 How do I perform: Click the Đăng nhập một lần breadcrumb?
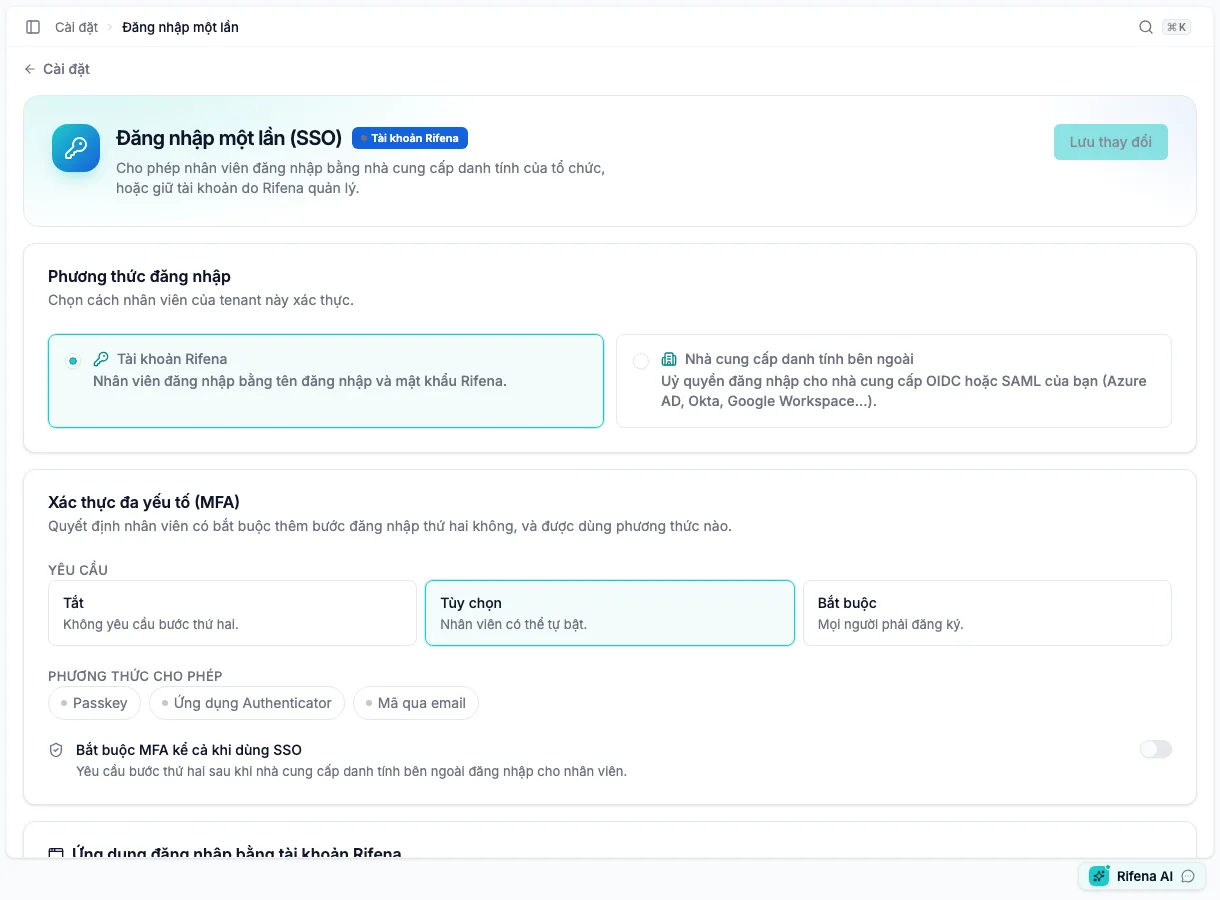(x=180, y=27)
